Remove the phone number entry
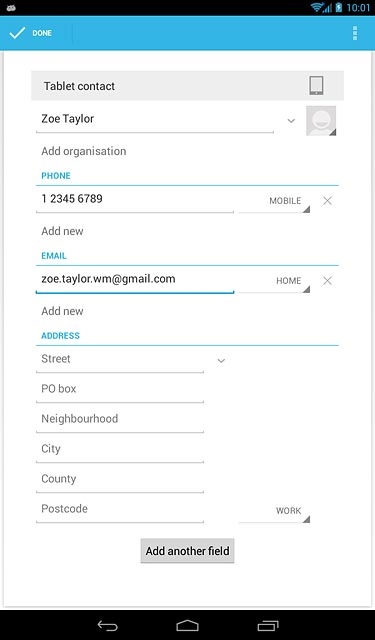The image size is (375, 640). tap(327, 201)
